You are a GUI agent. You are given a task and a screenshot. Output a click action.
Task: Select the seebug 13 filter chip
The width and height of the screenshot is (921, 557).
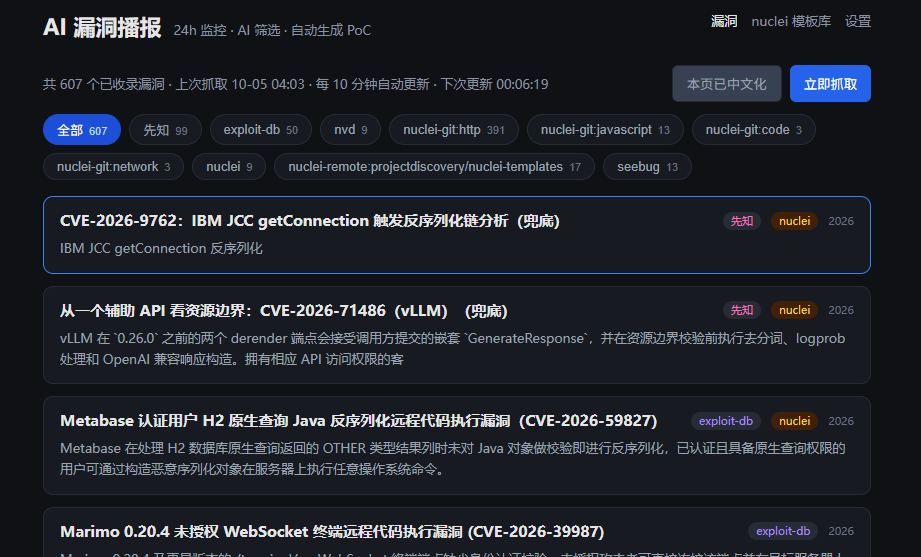coord(647,167)
